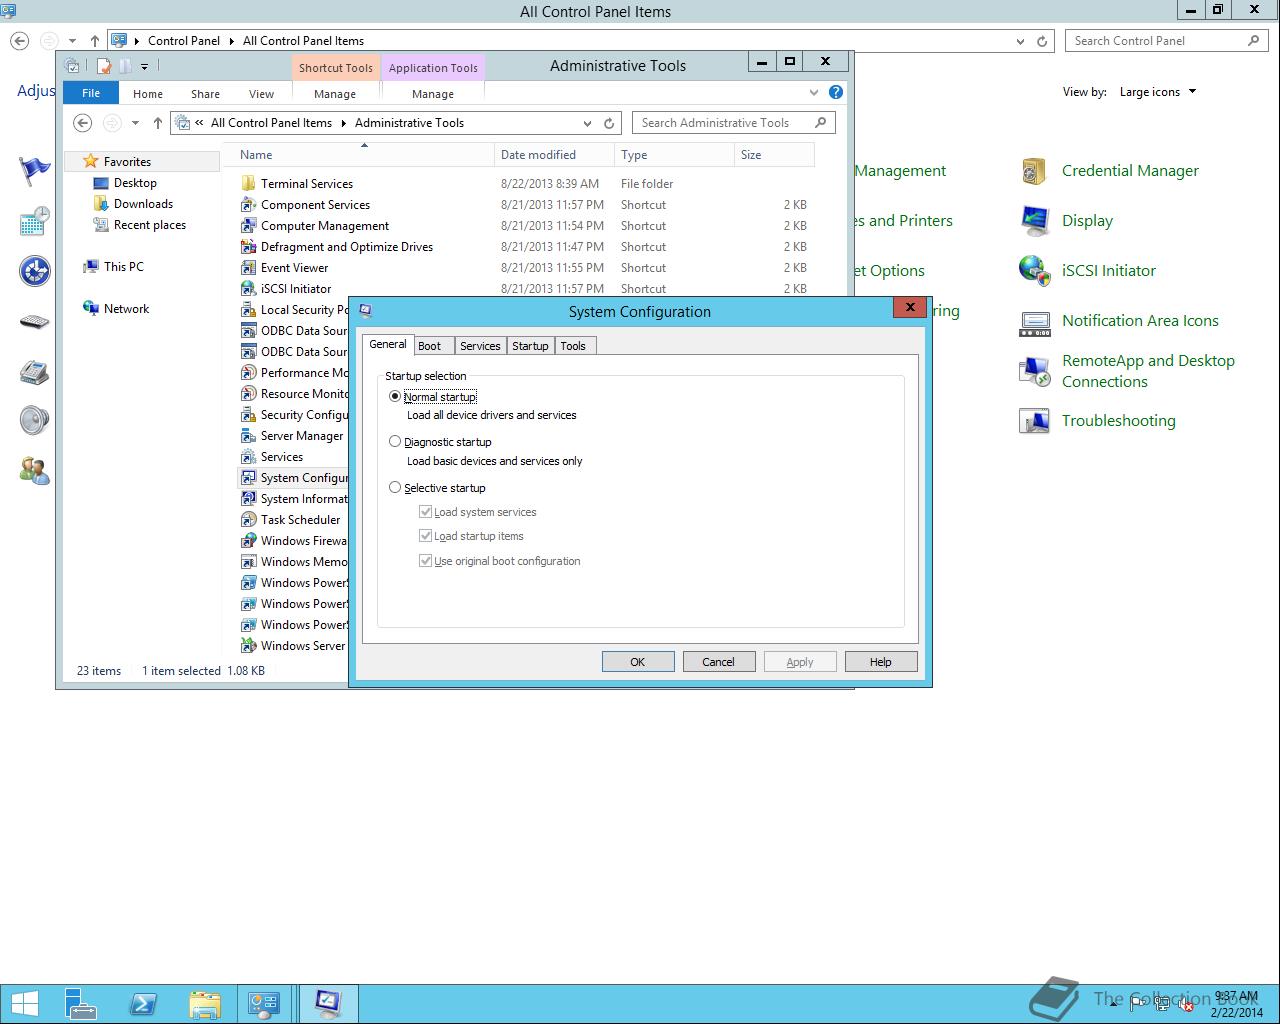The image size is (1280, 1024).
Task: Click the Server Manager shortcut icon
Action: (249, 435)
